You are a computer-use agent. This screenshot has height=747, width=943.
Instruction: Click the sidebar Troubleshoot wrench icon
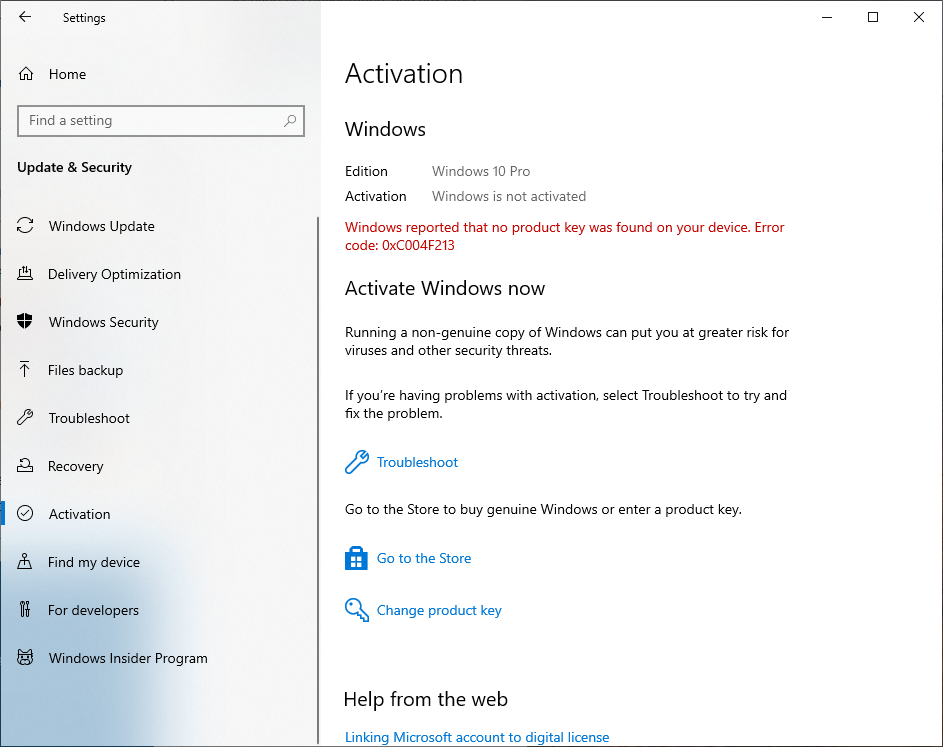25,417
